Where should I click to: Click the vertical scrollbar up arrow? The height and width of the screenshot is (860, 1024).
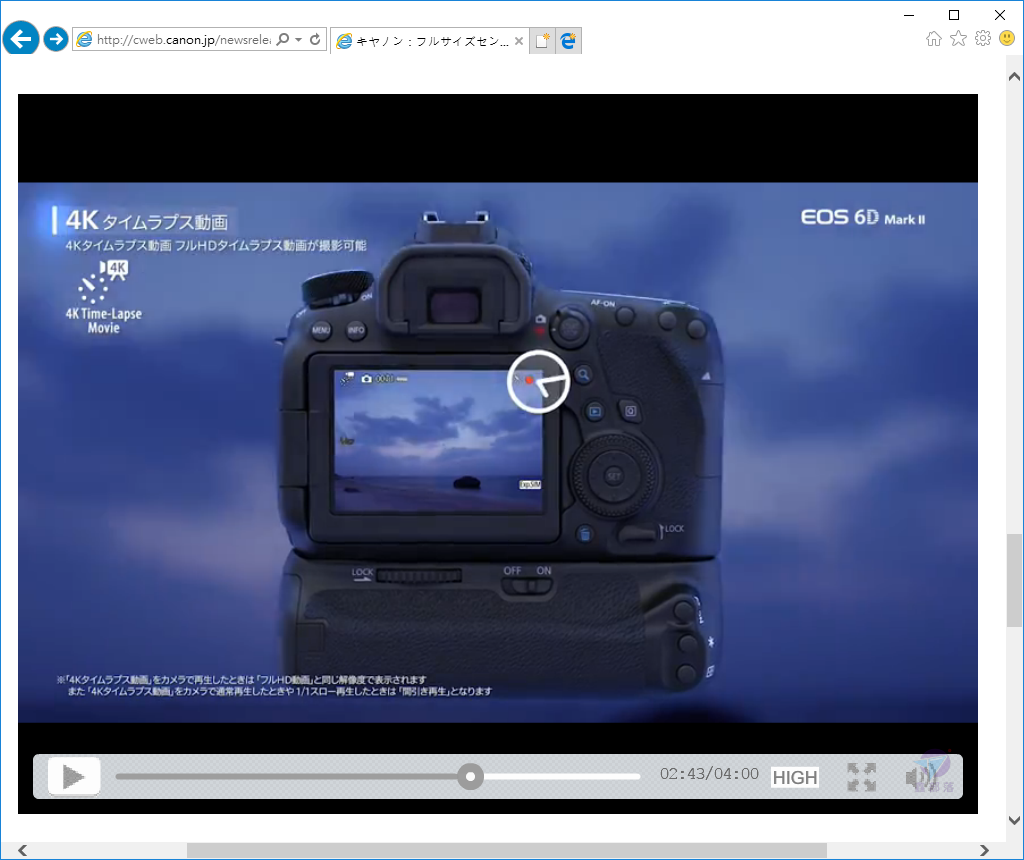pos(1014,77)
